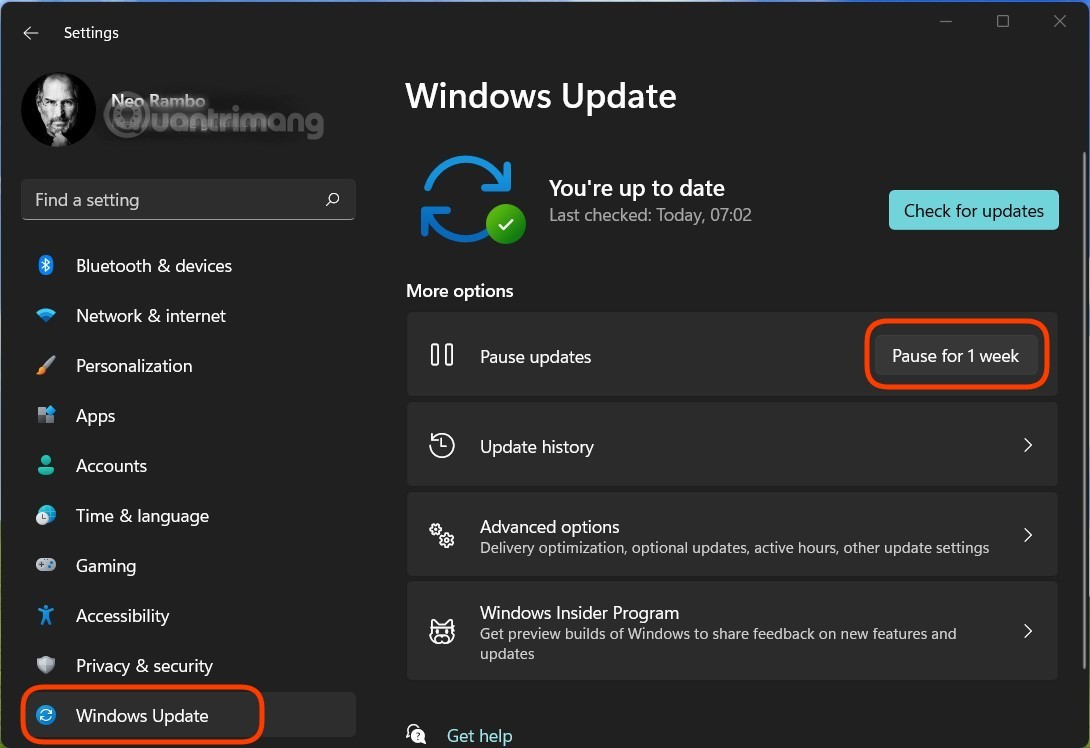Image resolution: width=1090 pixels, height=748 pixels.
Task: Click the Accessibility figure icon
Action: 46,615
